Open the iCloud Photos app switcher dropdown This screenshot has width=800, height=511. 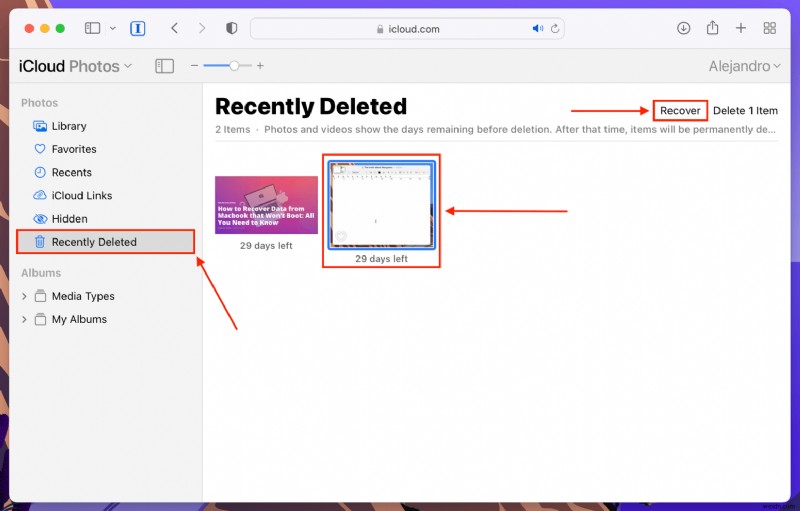click(x=75, y=66)
